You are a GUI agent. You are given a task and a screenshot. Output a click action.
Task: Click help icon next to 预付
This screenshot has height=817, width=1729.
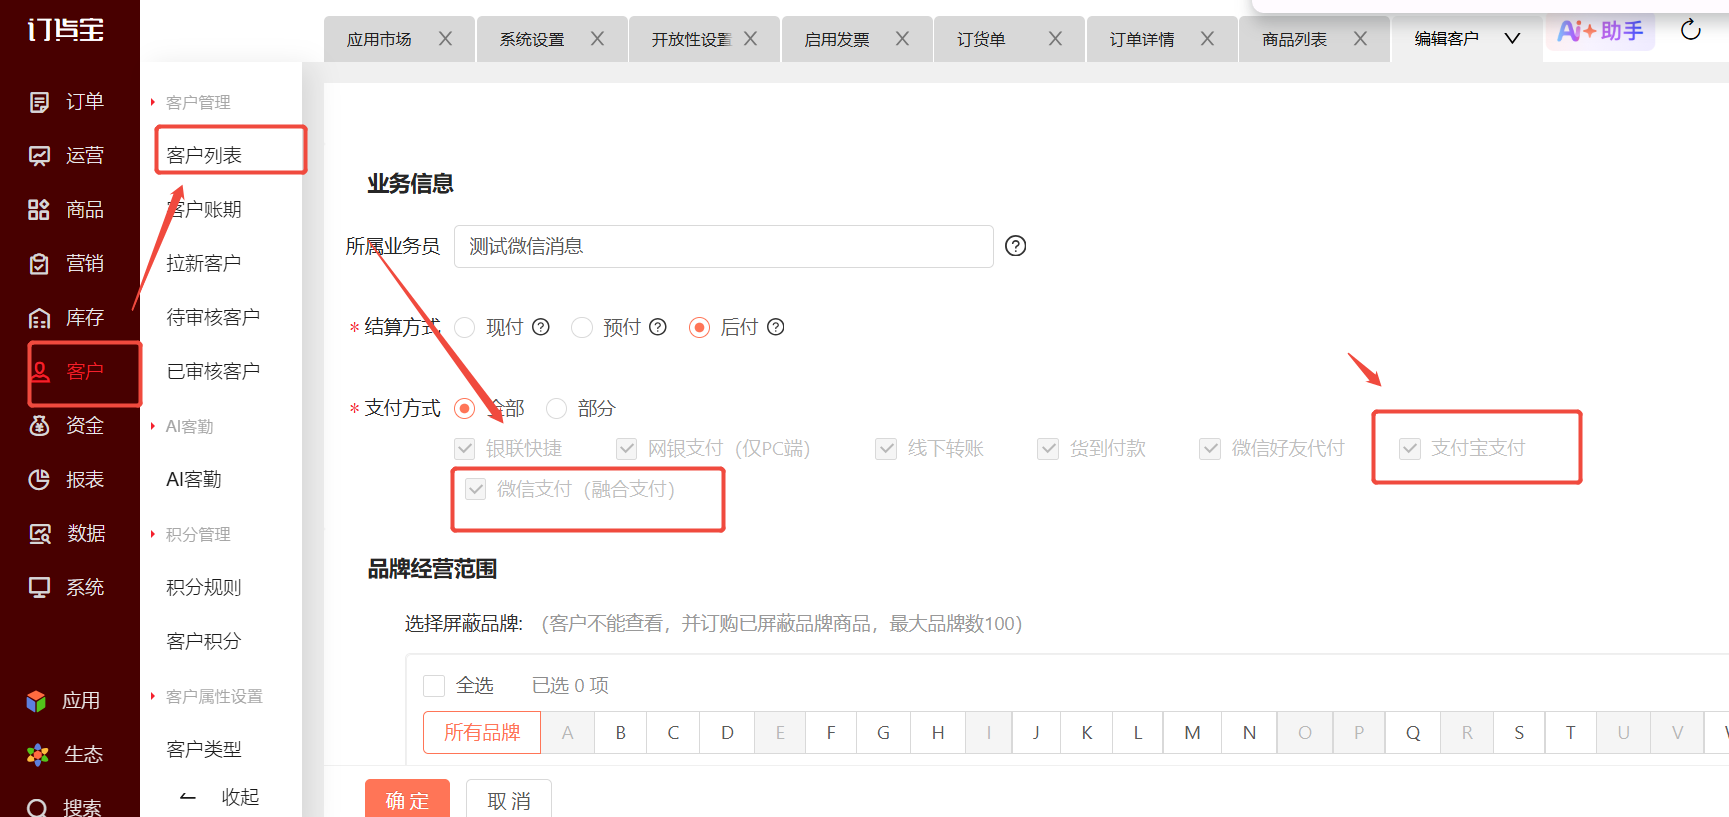pos(658,327)
